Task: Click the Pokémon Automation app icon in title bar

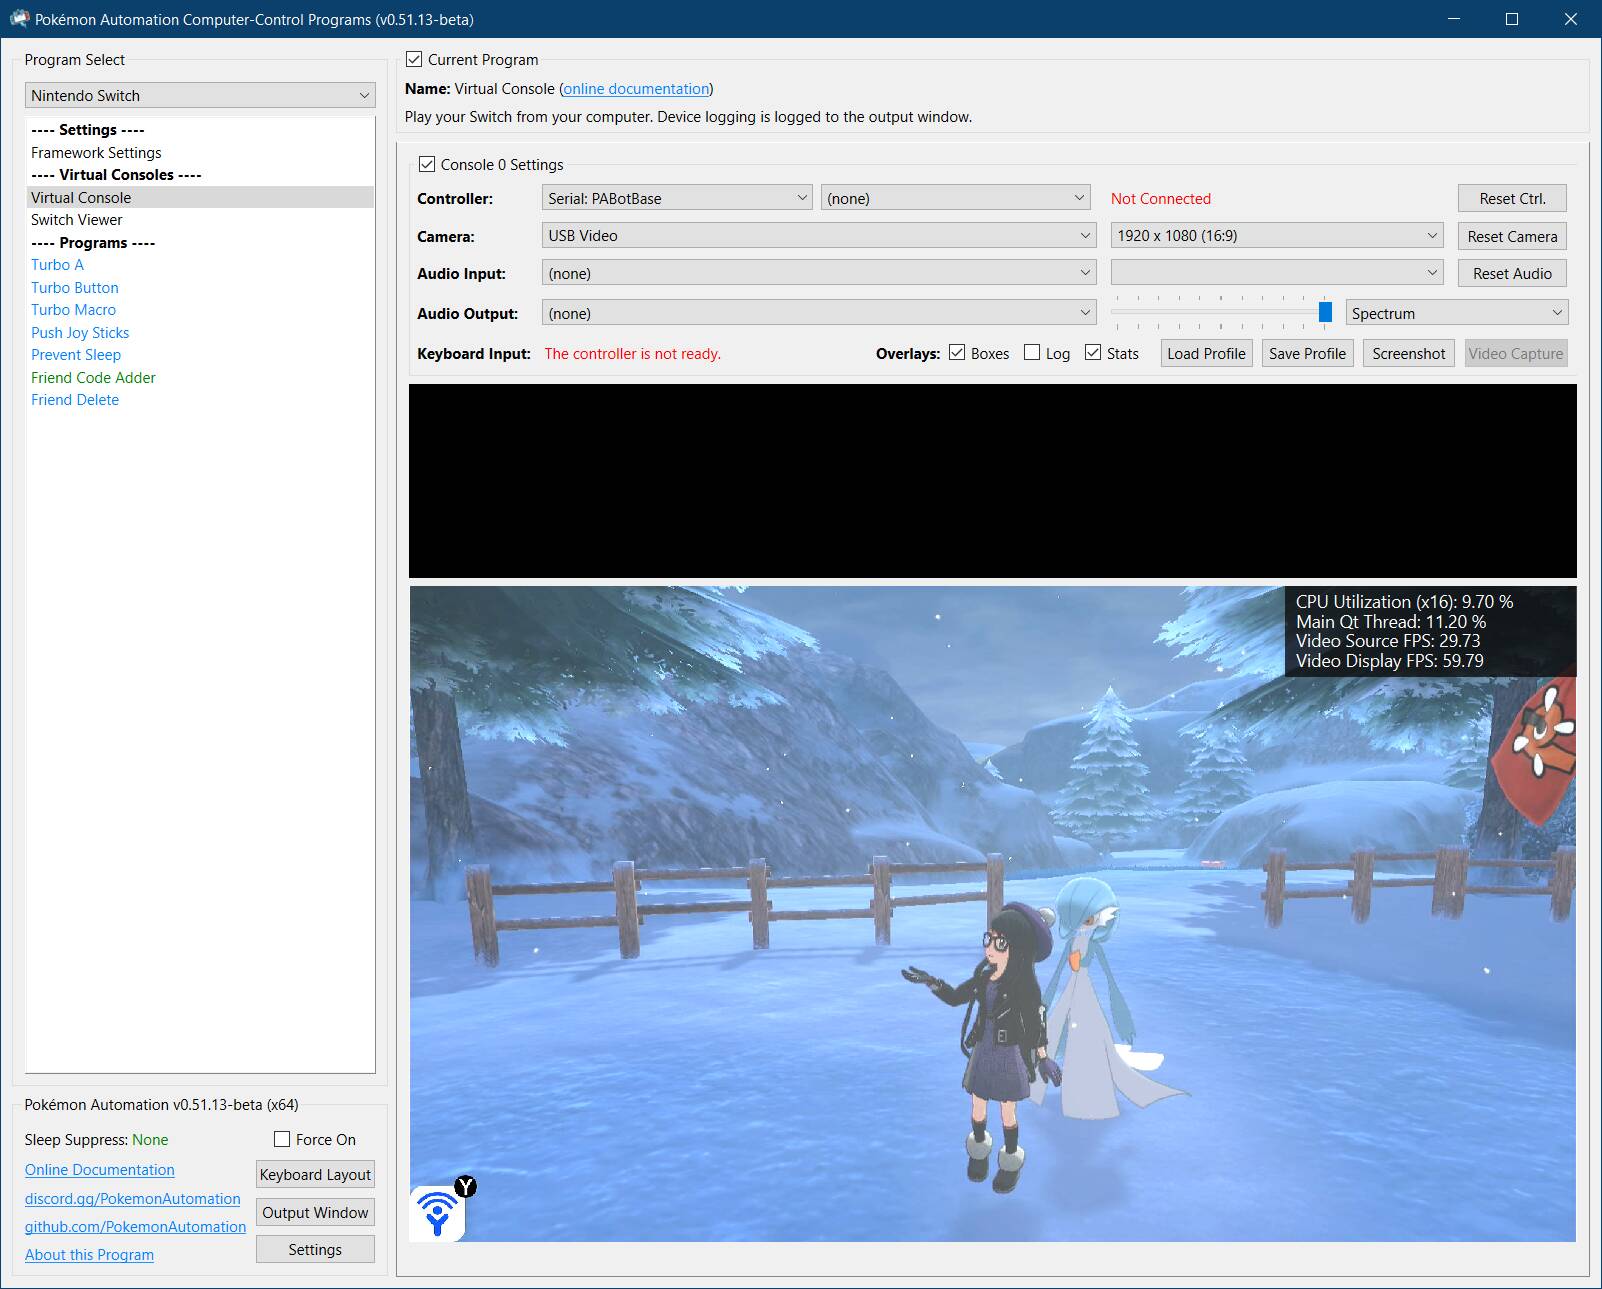Action: 19,19
